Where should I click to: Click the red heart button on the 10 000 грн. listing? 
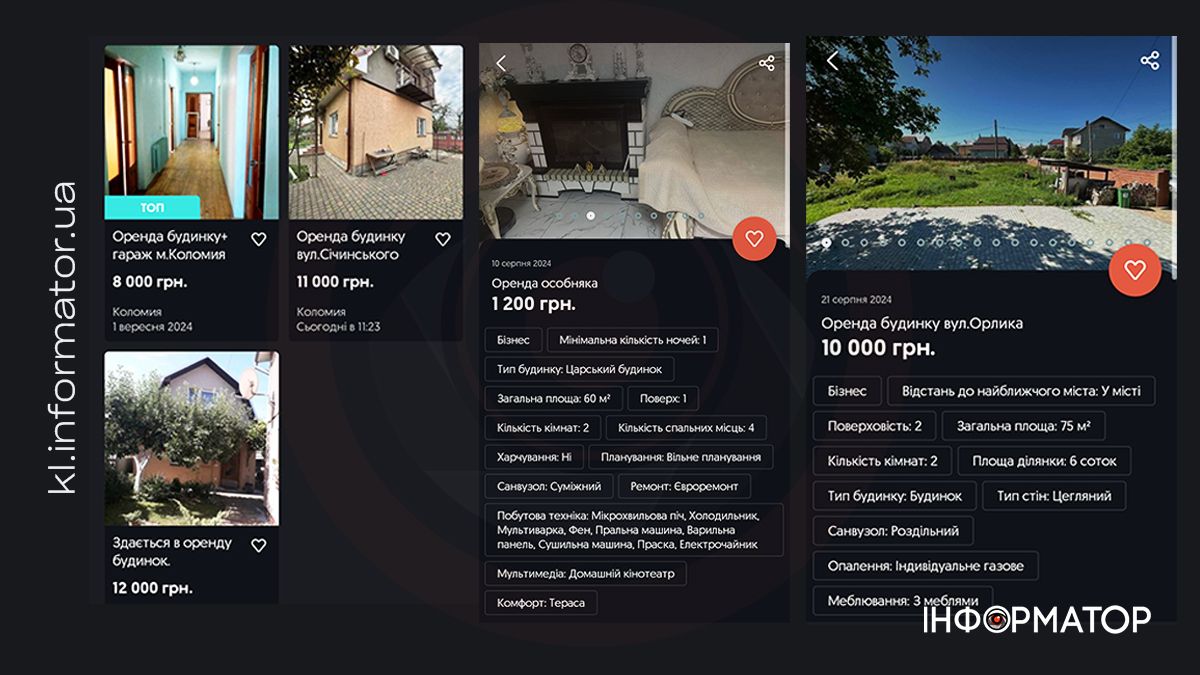1134,270
